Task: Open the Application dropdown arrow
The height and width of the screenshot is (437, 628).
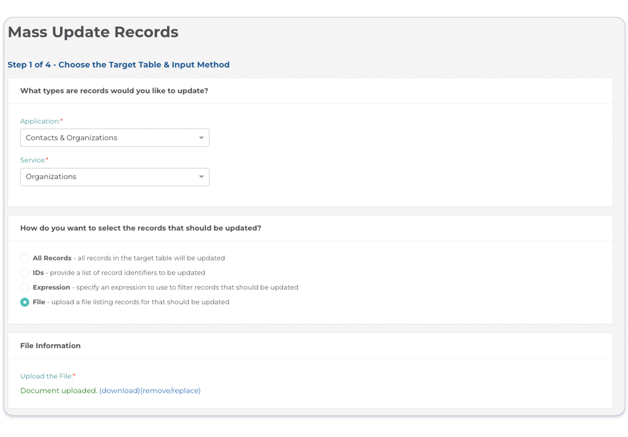Action: click(x=201, y=138)
